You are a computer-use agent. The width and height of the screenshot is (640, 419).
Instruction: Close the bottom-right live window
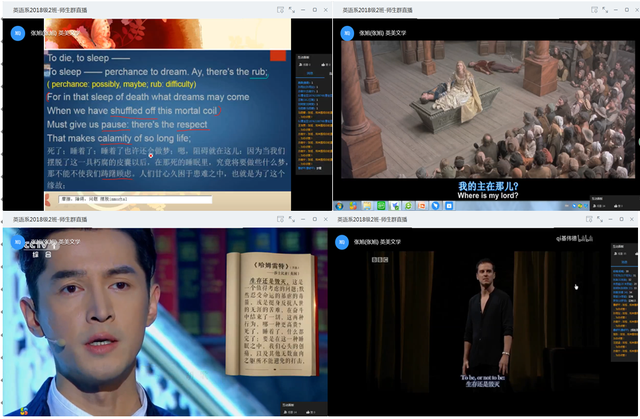pos(632,219)
